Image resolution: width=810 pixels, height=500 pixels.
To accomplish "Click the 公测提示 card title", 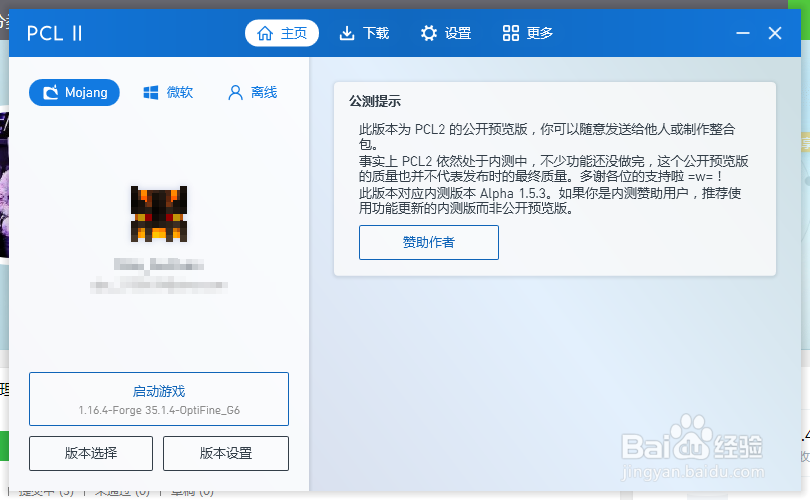I will pos(375,101).
